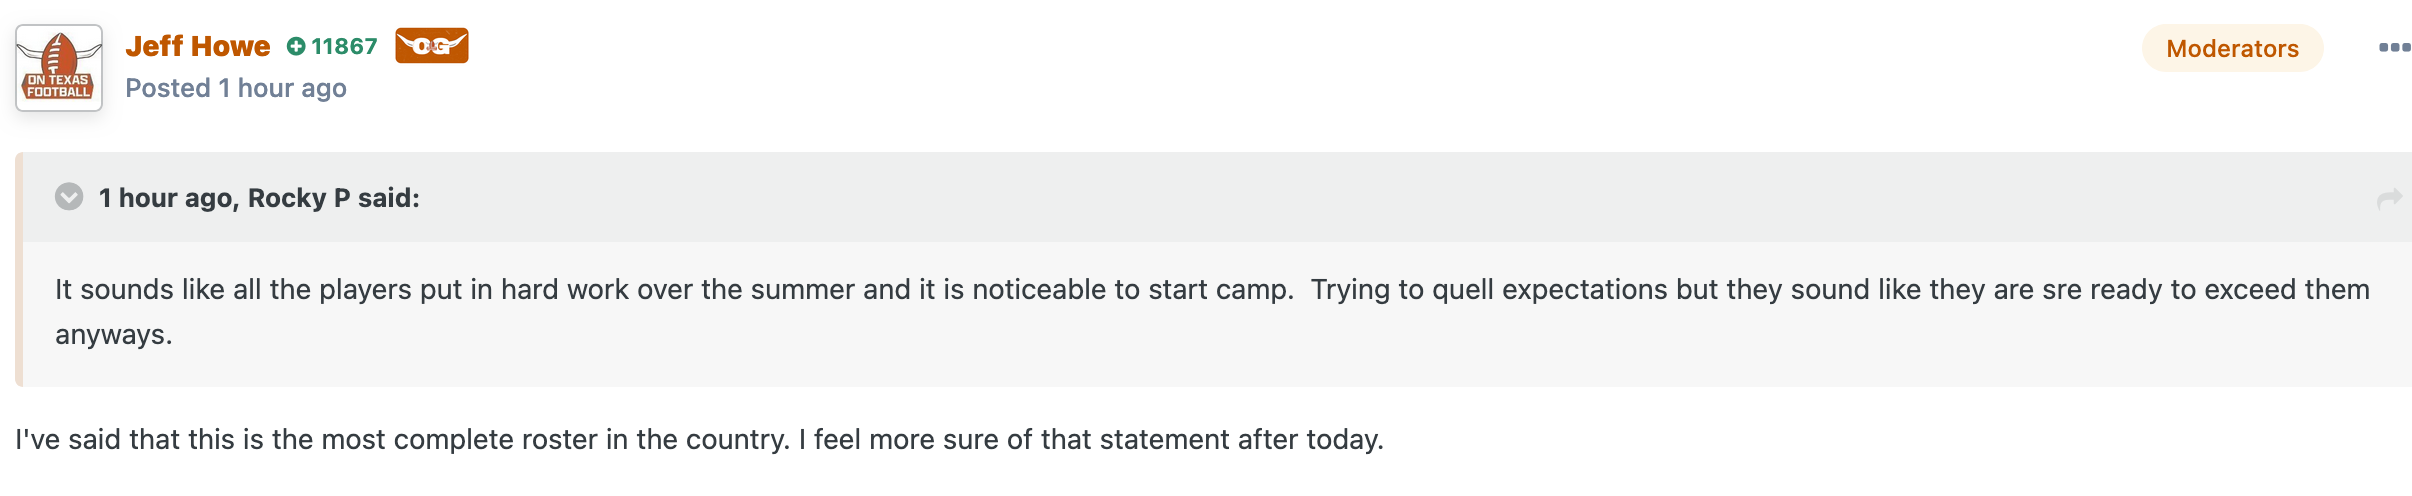2412x496 pixels.
Task: Open Jeff Howe's profile link
Action: [x=198, y=46]
